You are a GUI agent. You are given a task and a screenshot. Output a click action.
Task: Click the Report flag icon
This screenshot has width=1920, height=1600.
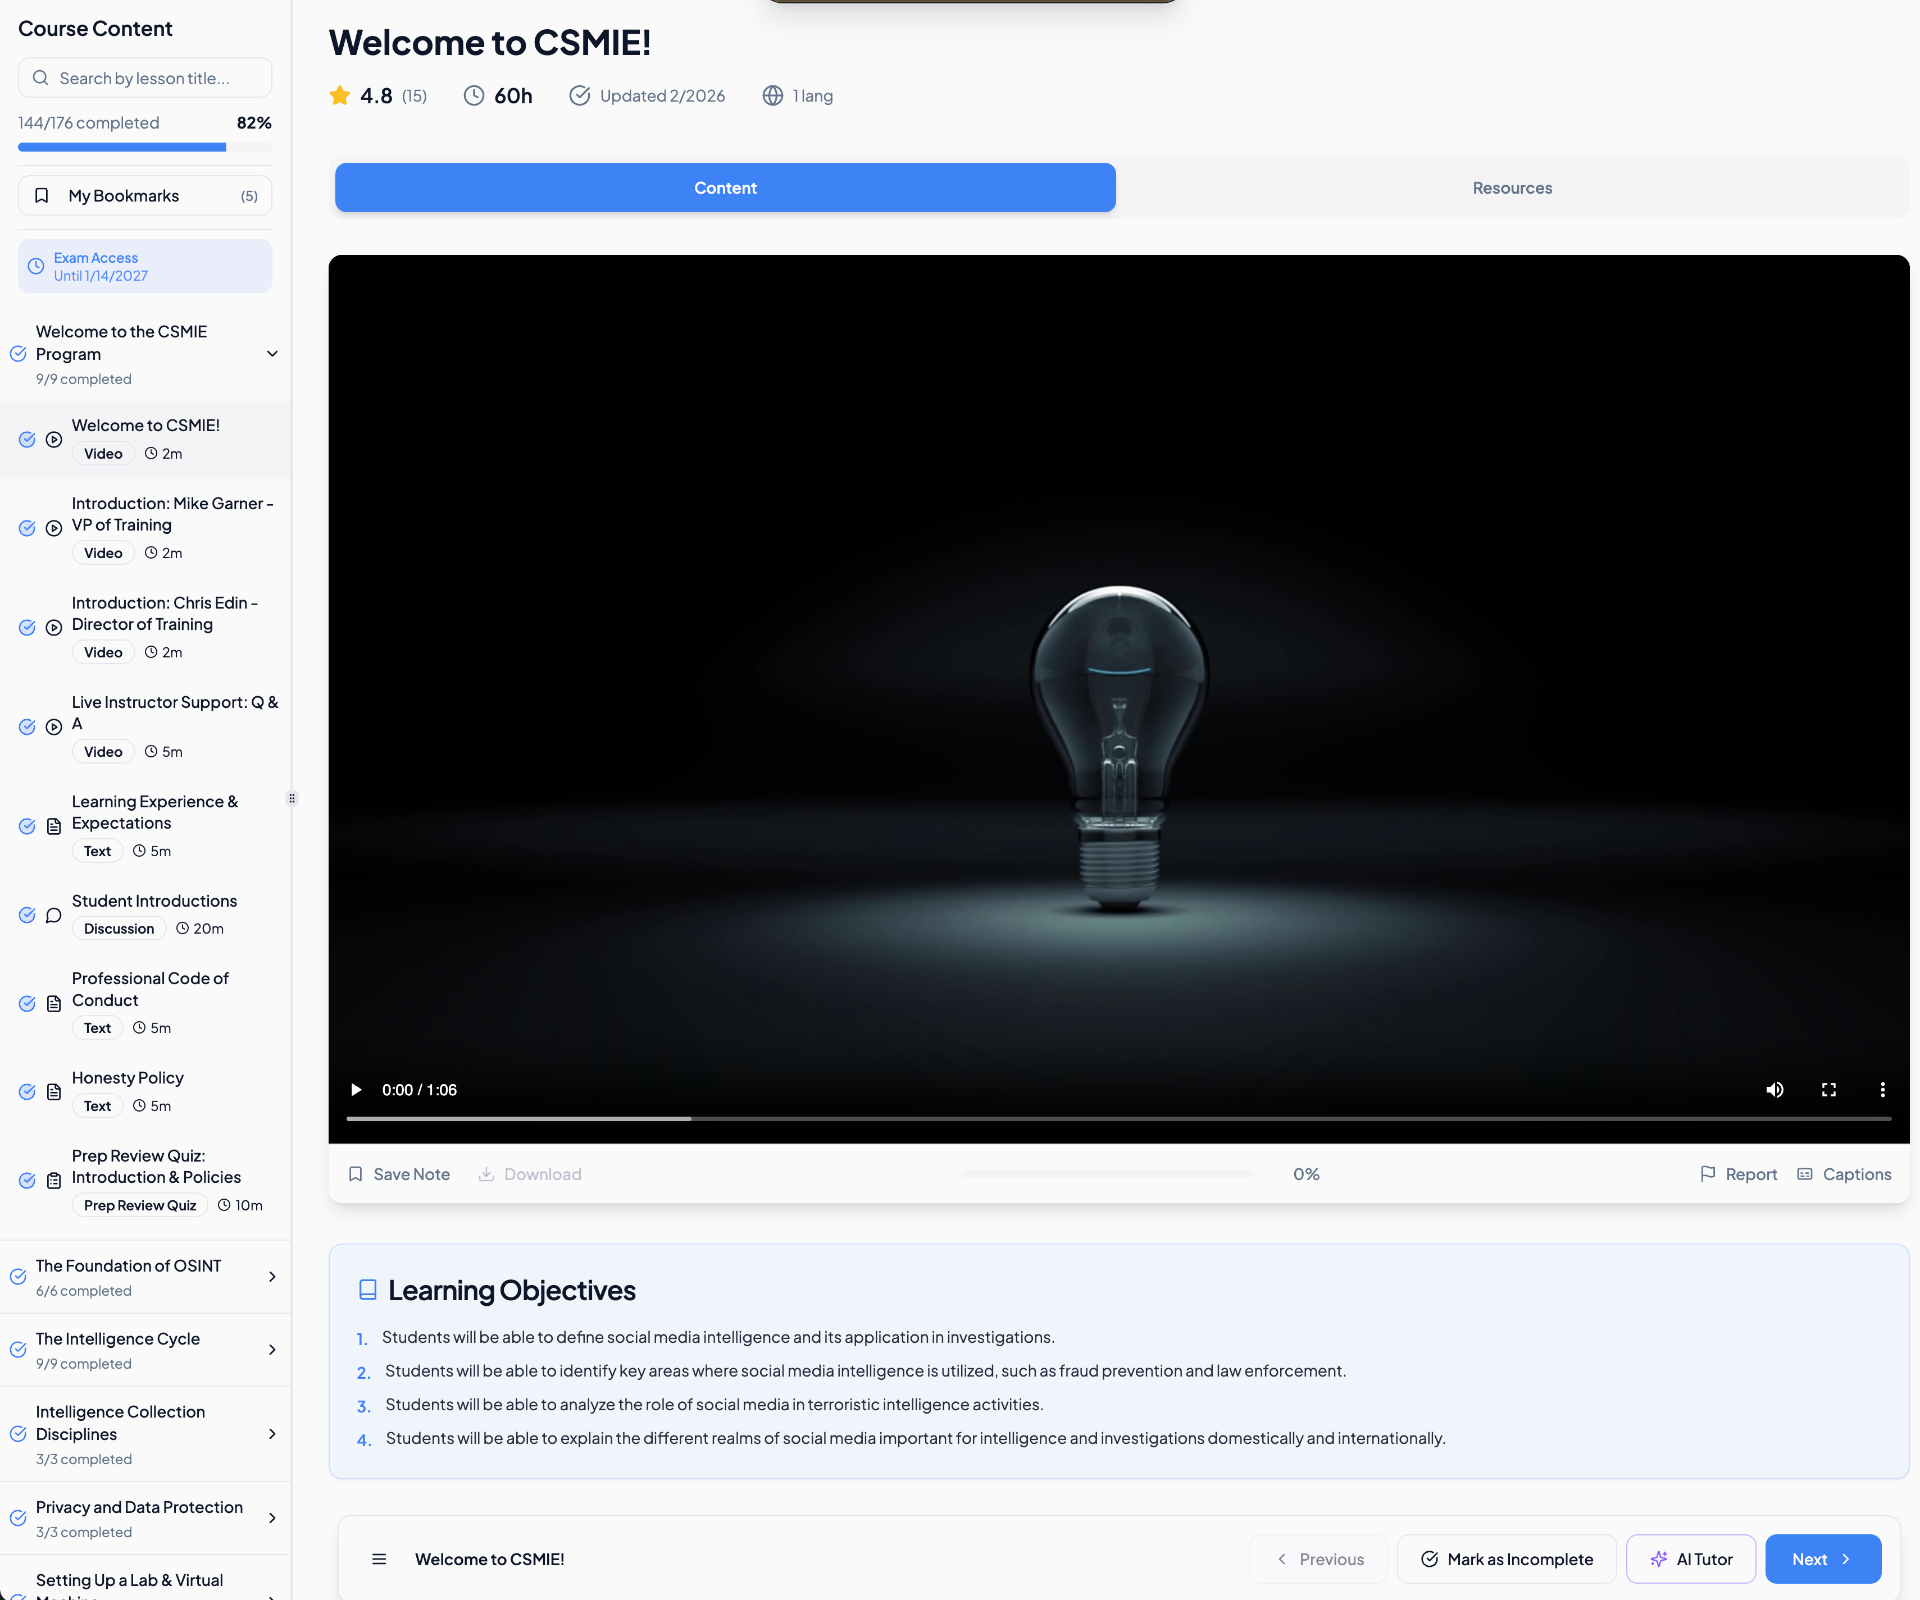pos(1708,1174)
